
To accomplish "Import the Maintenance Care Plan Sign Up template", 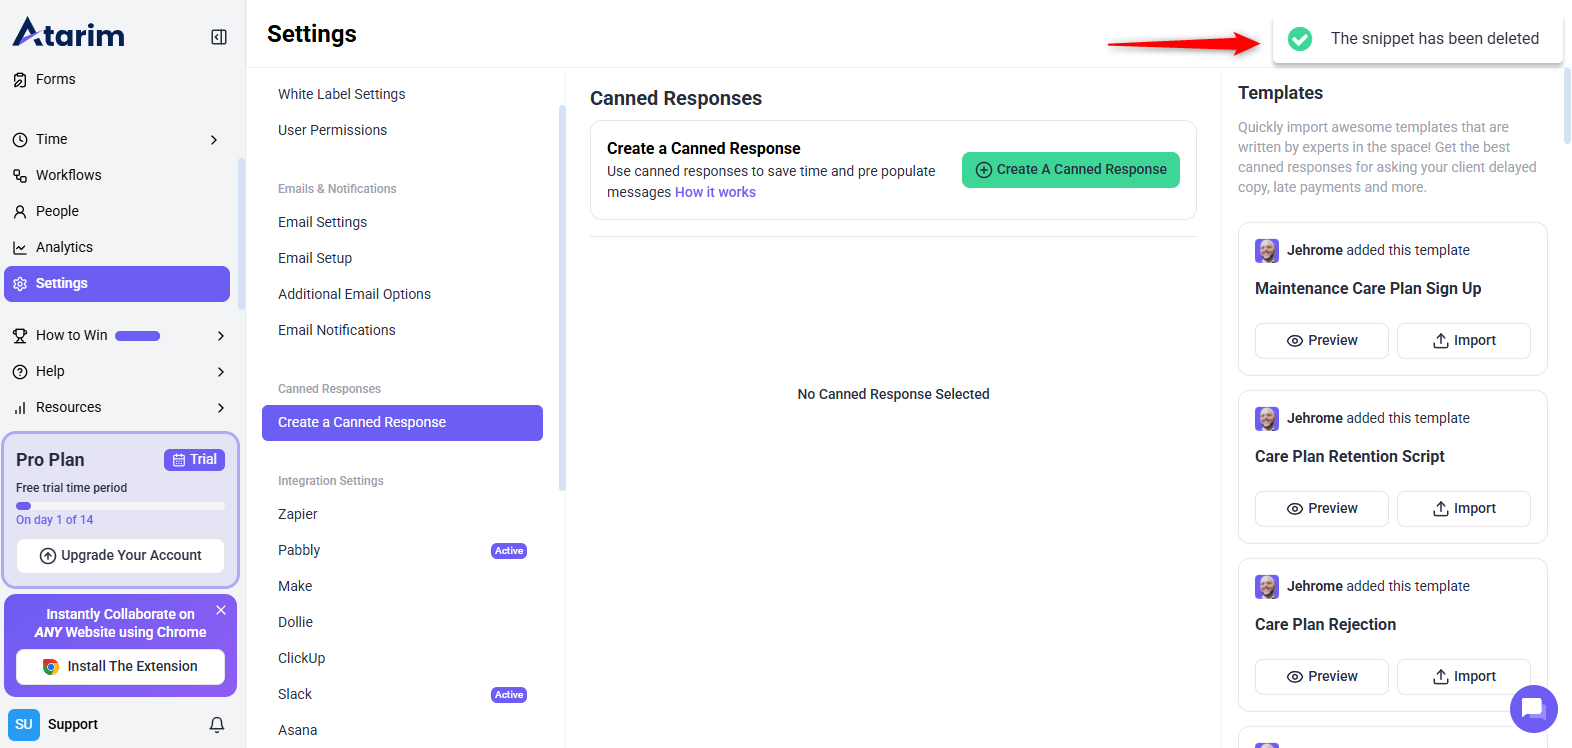I will click(x=1463, y=340).
